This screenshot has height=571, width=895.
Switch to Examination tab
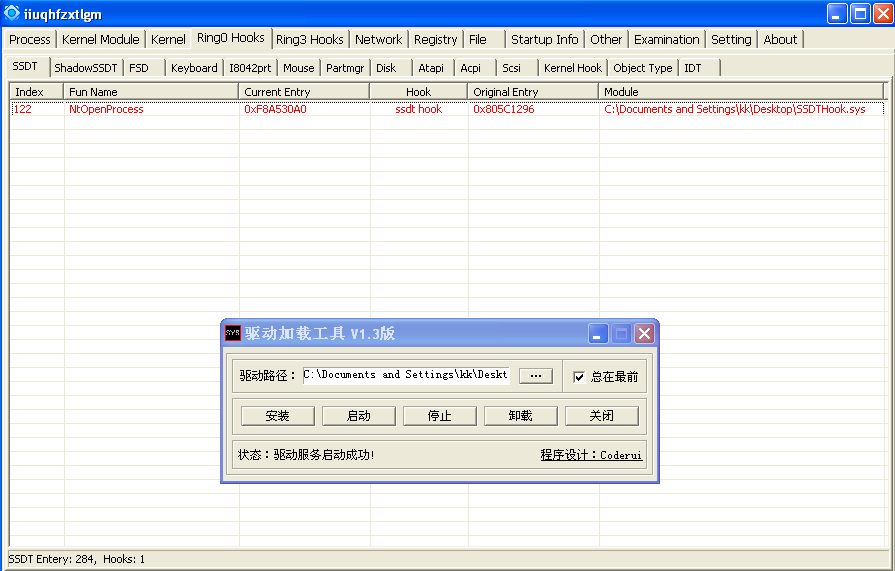point(666,39)
